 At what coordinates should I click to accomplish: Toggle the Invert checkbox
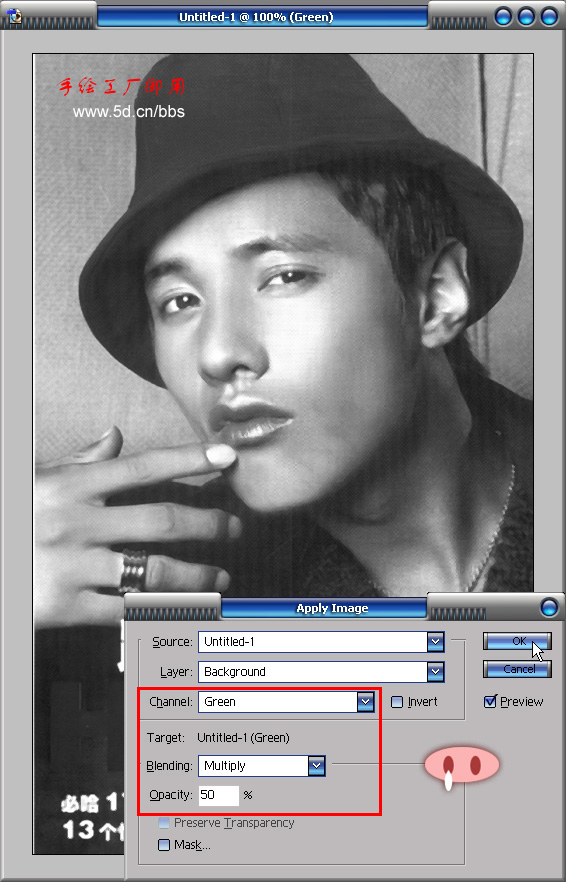pos(397,701)
